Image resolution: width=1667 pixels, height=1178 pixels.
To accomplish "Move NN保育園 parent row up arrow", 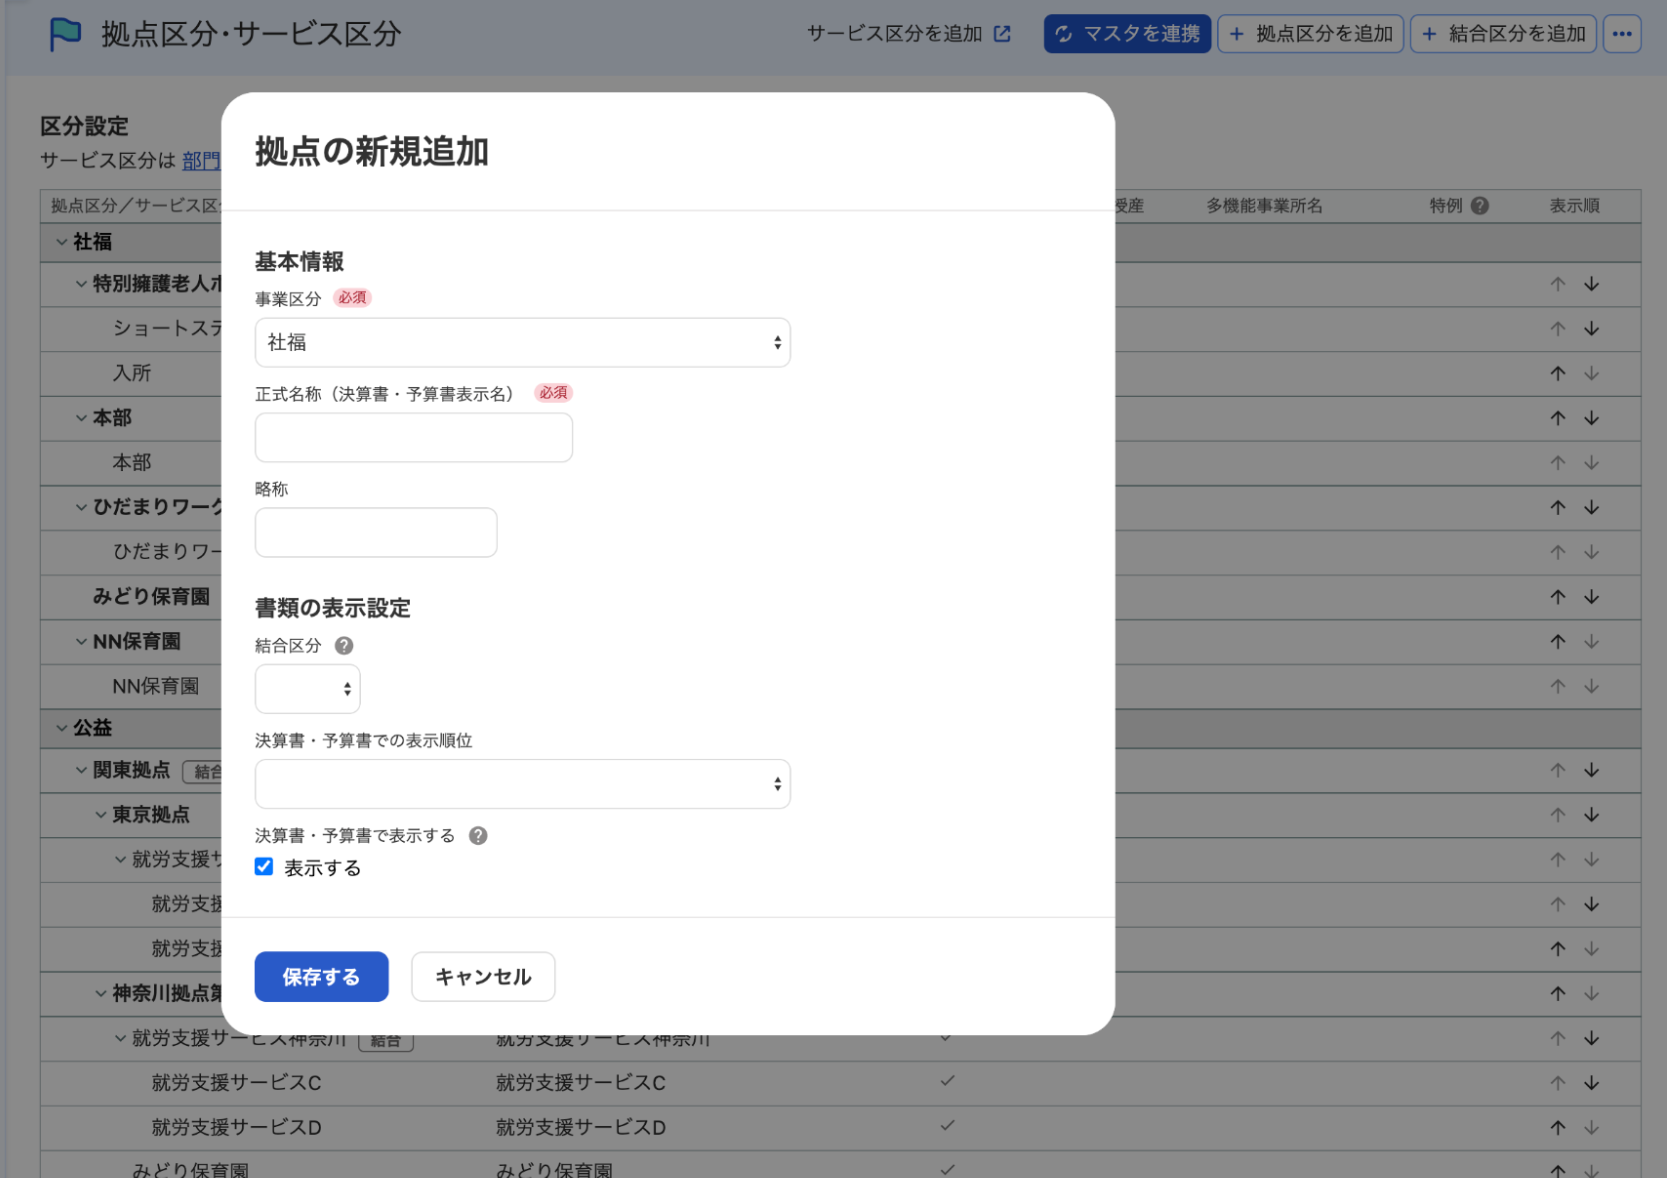I will click(x=1558, y=642).
